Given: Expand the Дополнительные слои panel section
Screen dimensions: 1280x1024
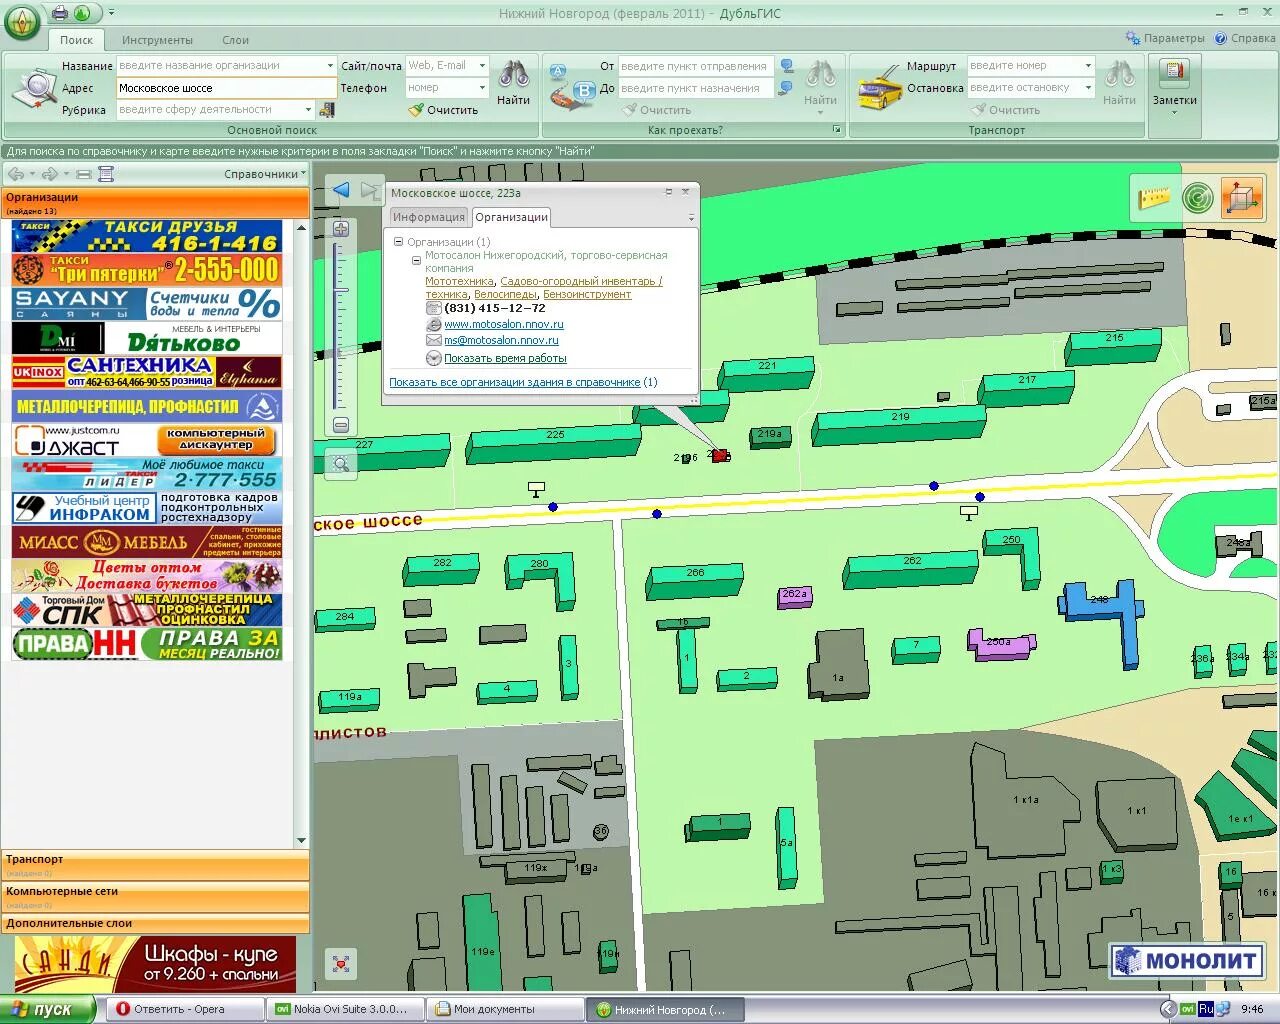Looking at the screenshot, I should point(155,923).
